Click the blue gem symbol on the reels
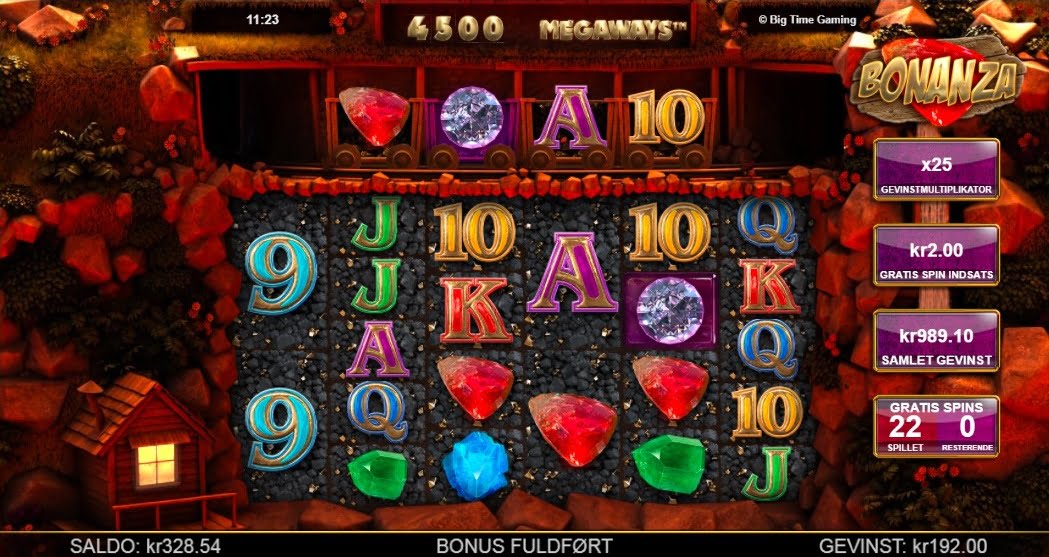The height and width of the screenshot is (557, 1049). (476, 464)
